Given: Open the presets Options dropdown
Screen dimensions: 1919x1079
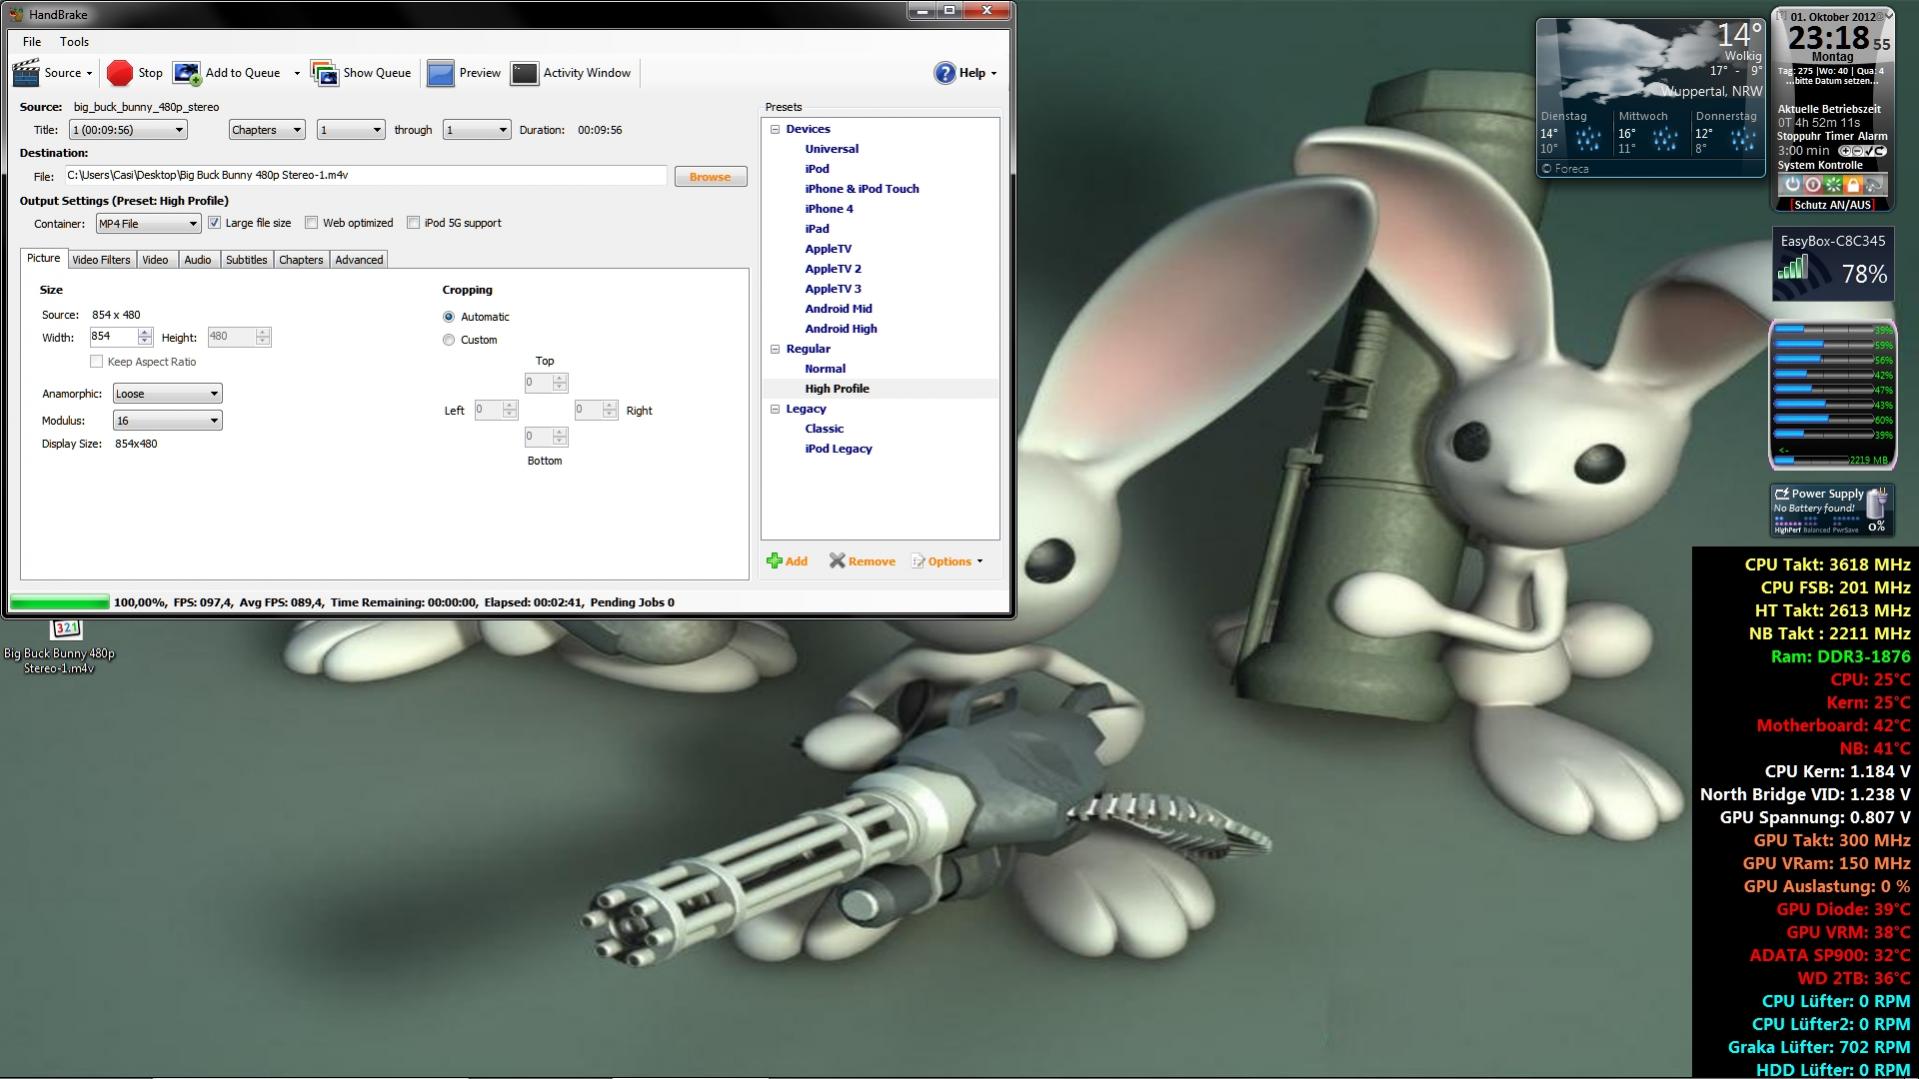Looking at the screenshot, I should pos(948,561).
